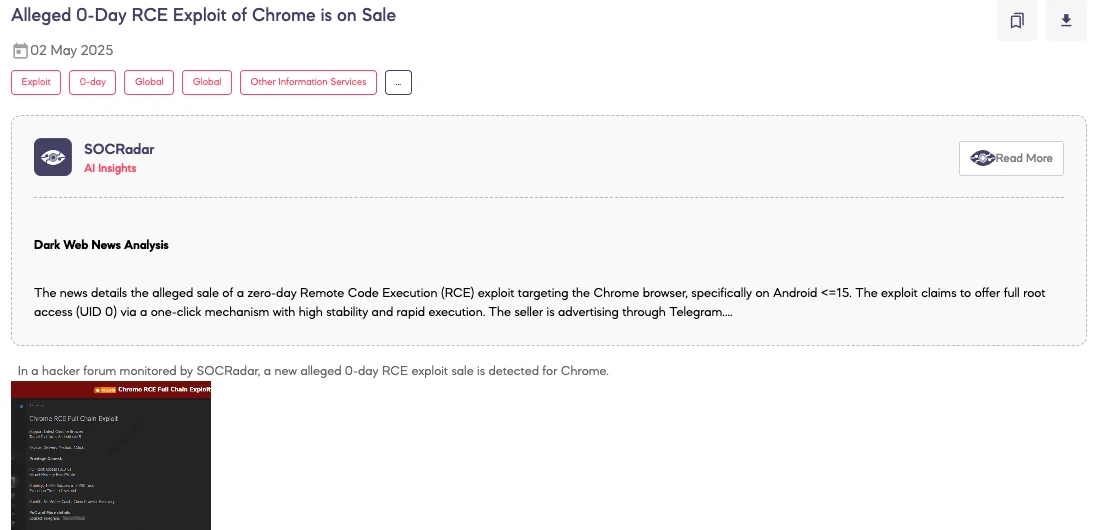Viewport: 1097px width, 530px height.
Task: Click the 02 May 2025 date text
Action: click(x=71, y=50)
